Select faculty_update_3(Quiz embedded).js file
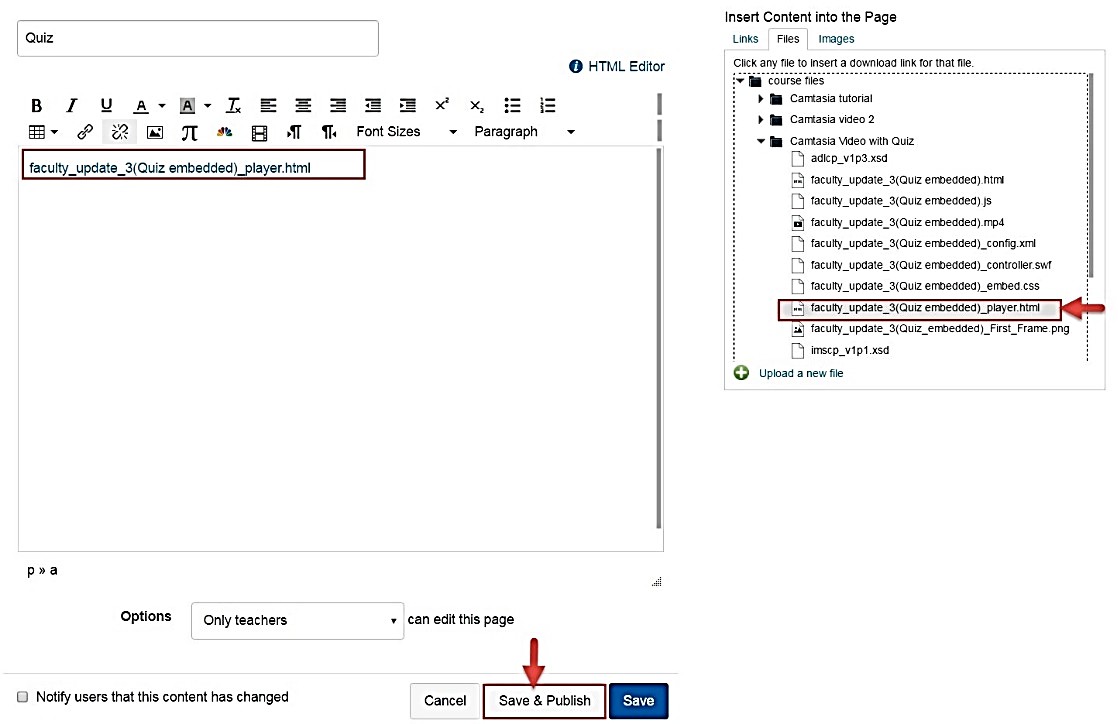This screenshot has width=1118, height=724. click(x=901, y=201)
